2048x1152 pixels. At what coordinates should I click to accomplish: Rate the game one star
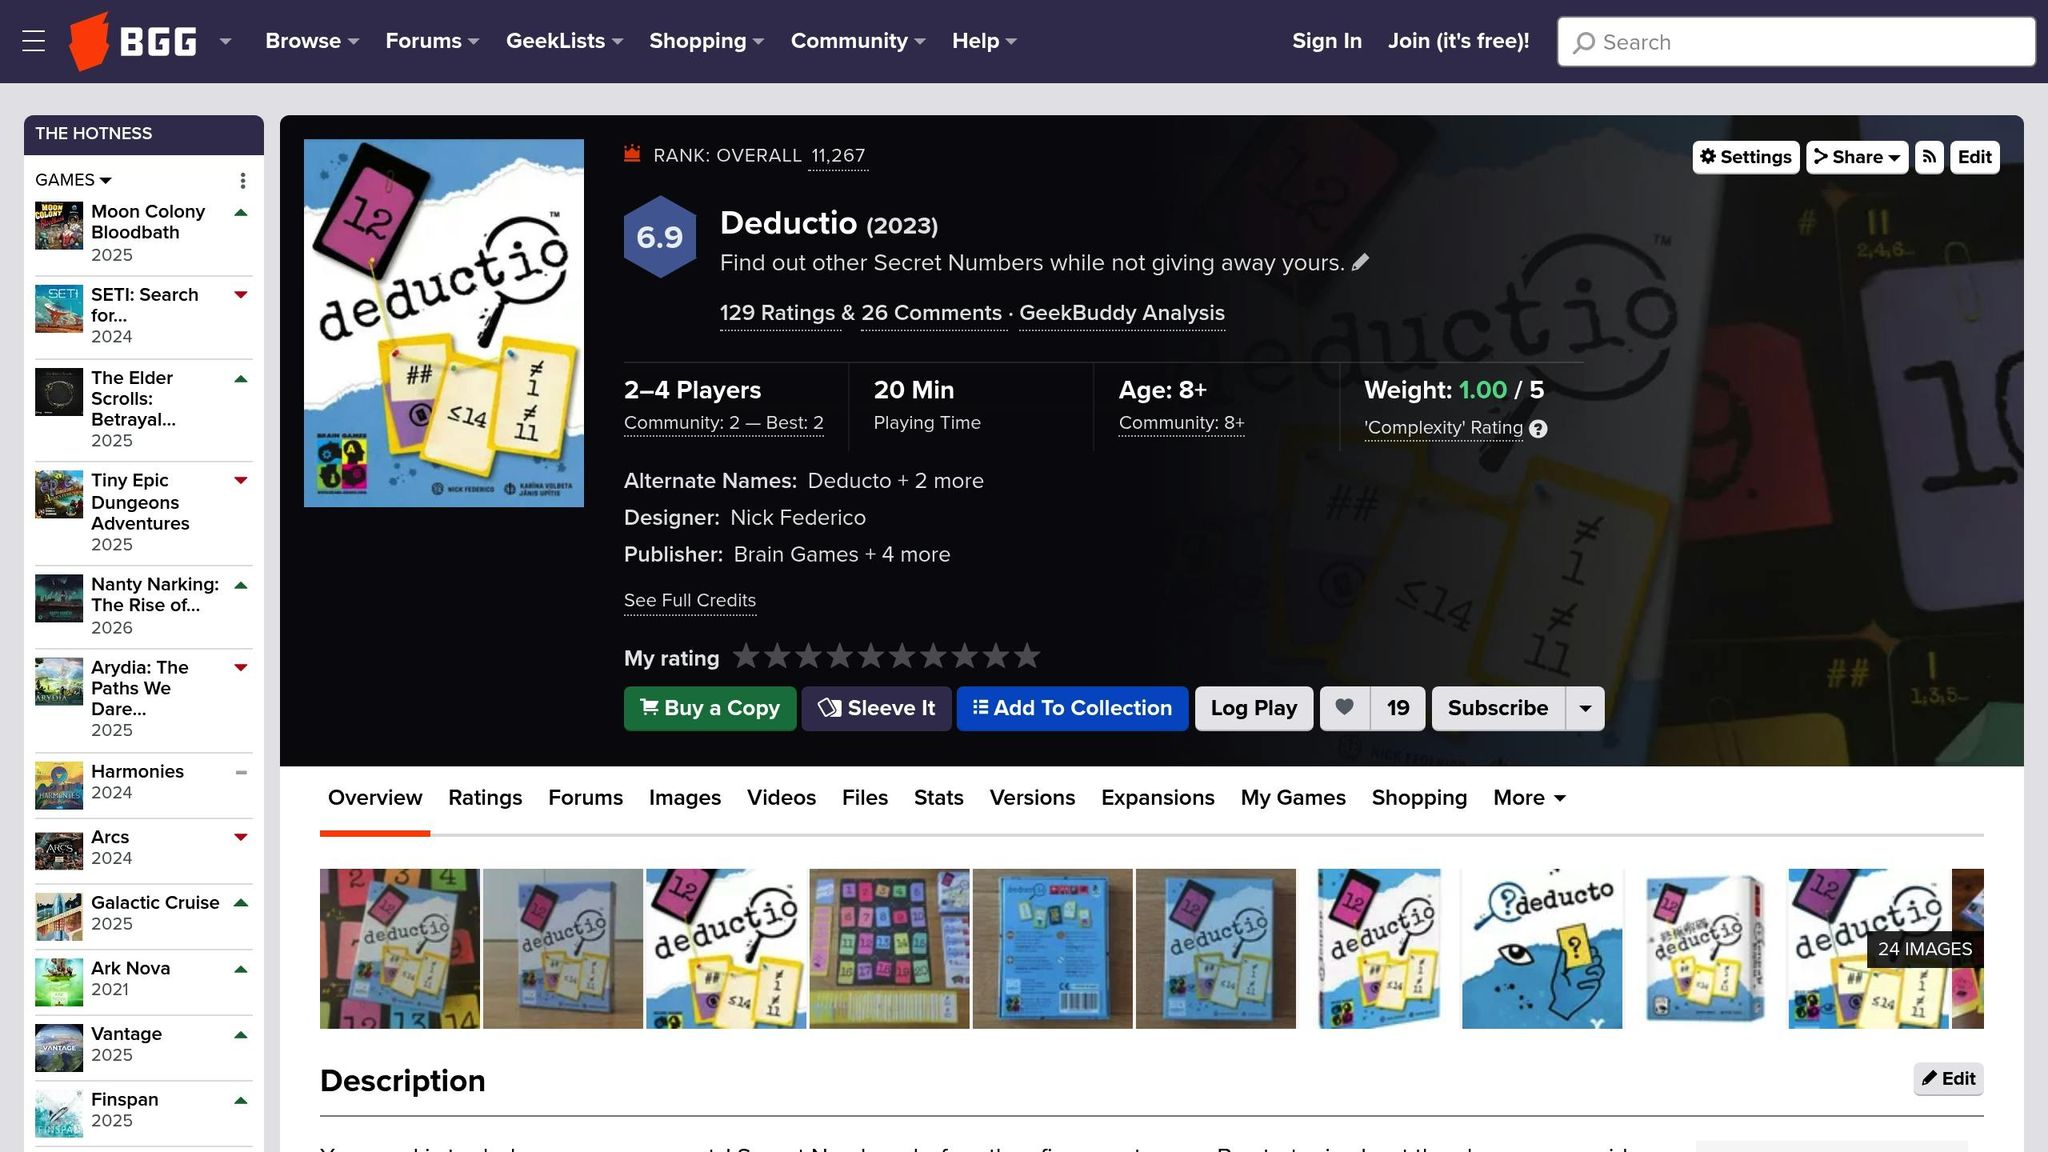coord(746,656)
